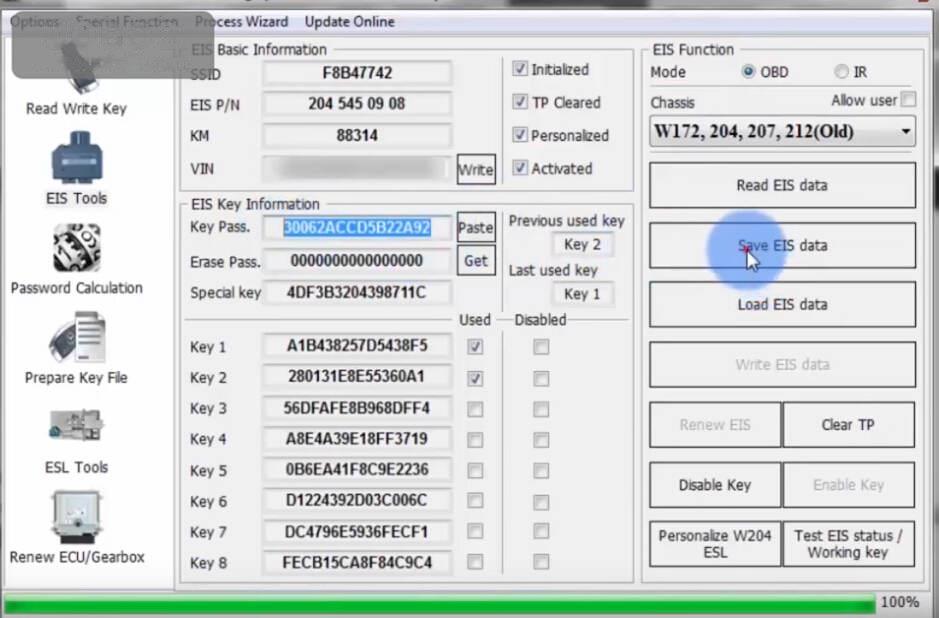This screenshot has height=618, width=939.
Task: Open the Update Online menu
Action: [350, 22]
